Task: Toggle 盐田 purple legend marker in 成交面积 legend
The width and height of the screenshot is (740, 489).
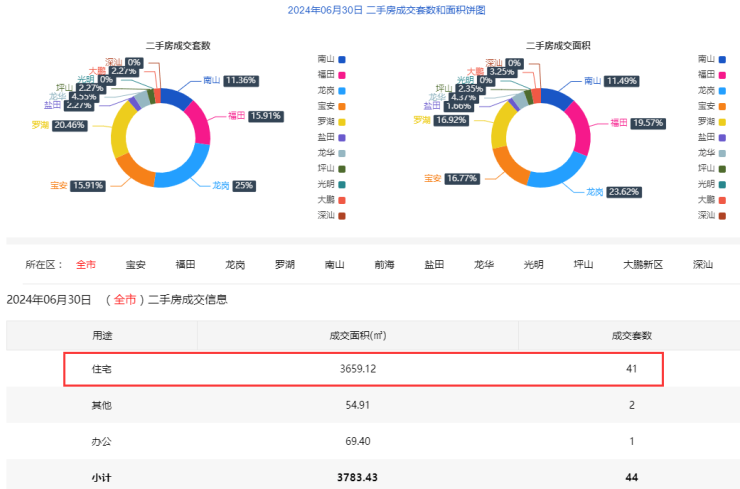Action: (722, 137)
